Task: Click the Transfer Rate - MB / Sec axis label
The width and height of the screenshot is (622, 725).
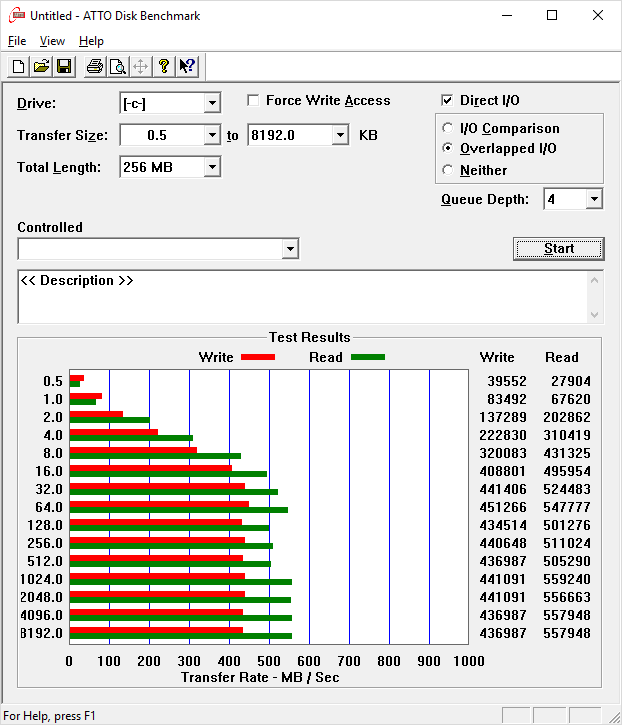Action: (260, 677)
